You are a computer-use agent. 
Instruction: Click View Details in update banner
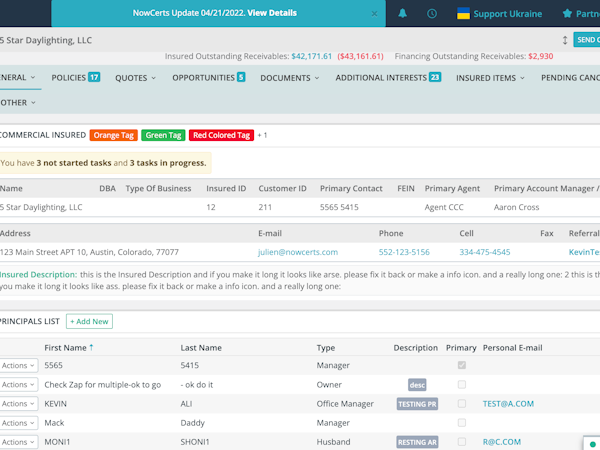[x=272, y=13]
